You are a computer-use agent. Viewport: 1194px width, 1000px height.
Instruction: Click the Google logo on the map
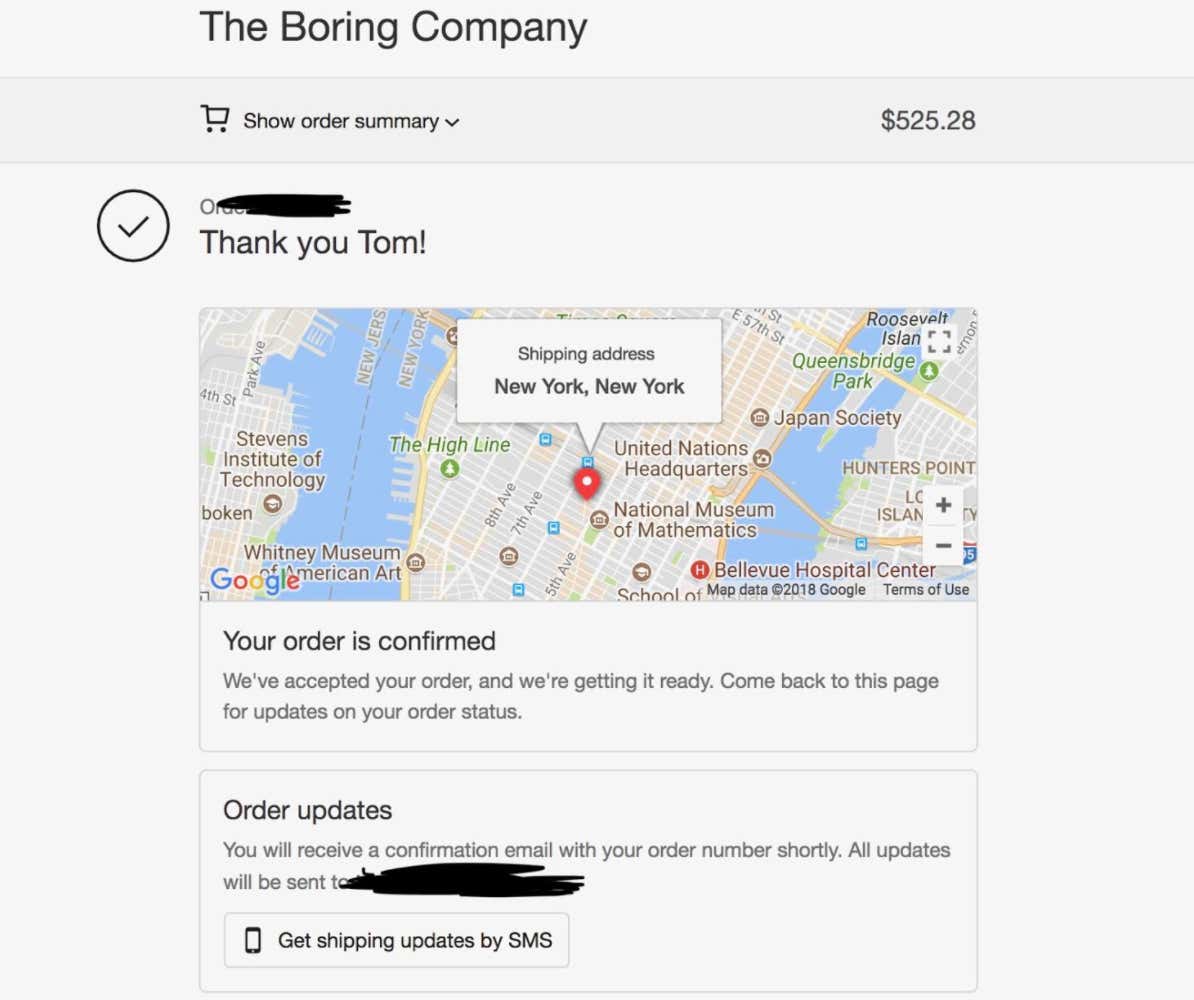coord(254,580)
